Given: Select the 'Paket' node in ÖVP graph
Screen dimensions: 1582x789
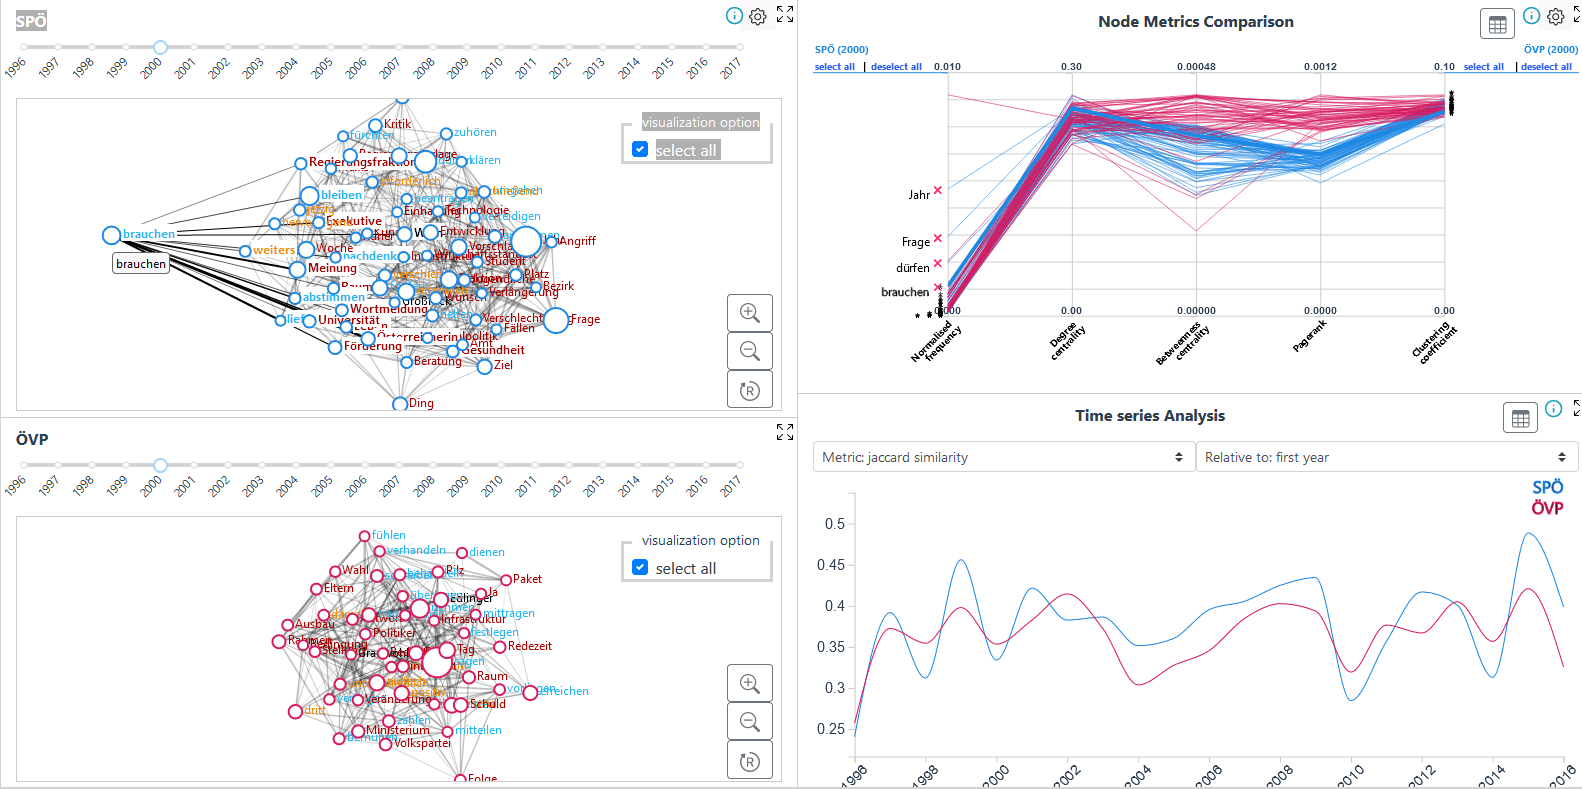Looking at the screenshot, I should [x=506, y=580].
